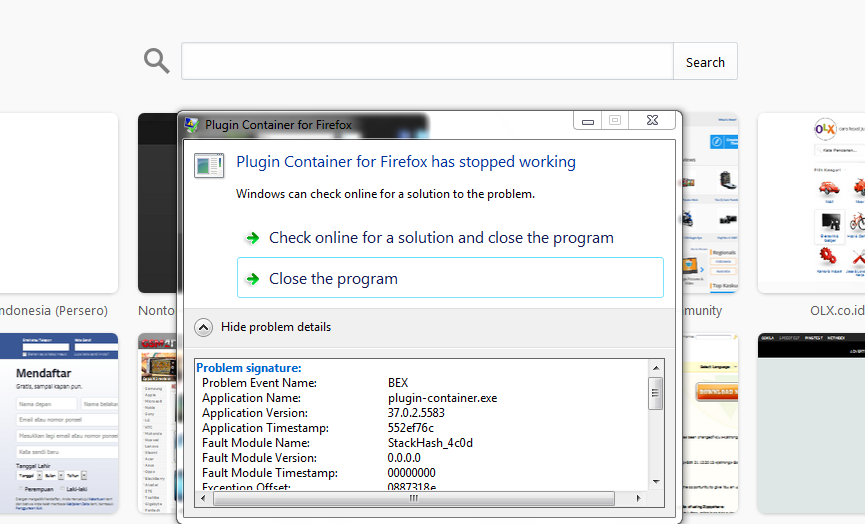Click the horizontal scrollbar thumb in problem details
865x524 pixels.
(x=414, y=498)
